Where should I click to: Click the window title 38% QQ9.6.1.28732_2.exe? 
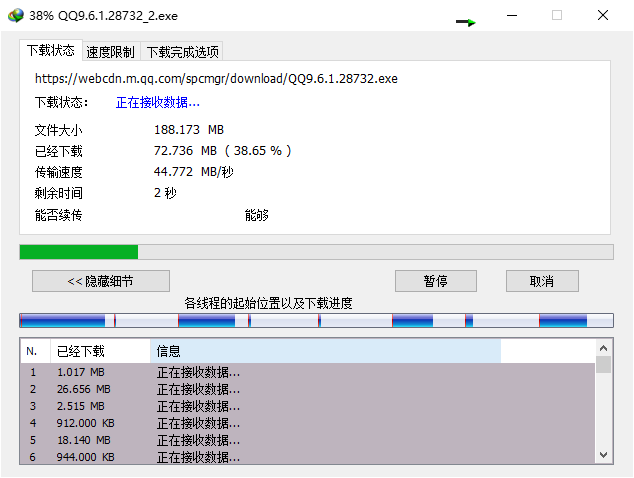(104, 16)
